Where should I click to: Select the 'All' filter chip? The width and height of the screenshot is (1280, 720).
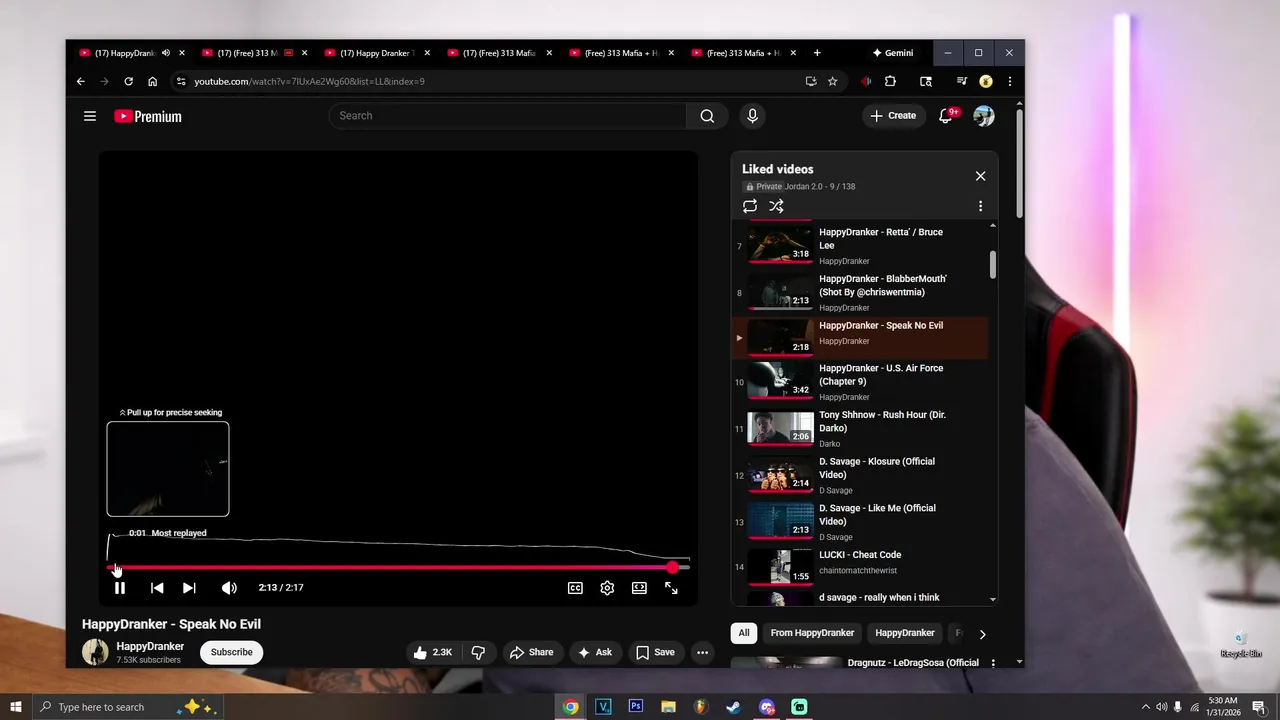(x=744, y=633)
